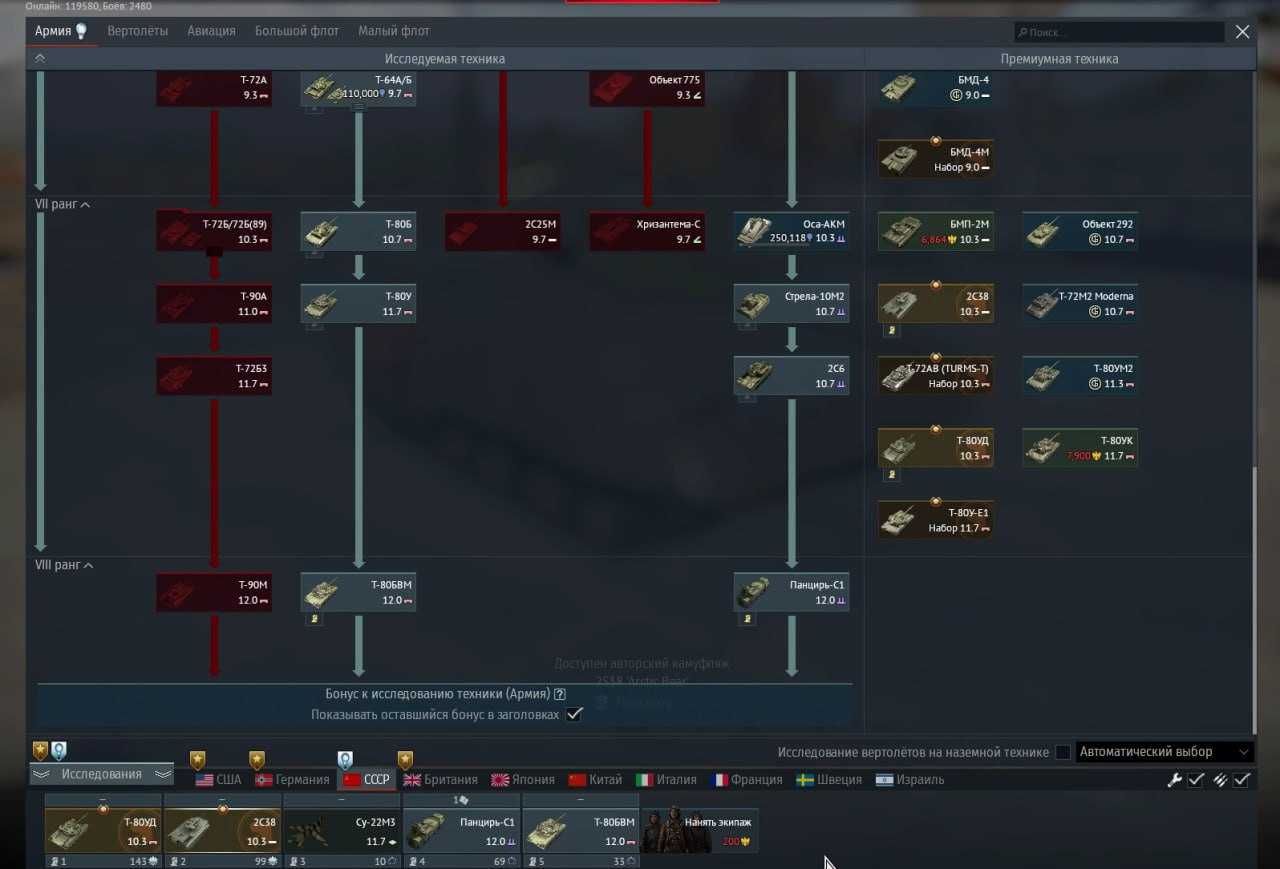Select the СССР nation
1280x869 pixels.
tap(366, 780)
